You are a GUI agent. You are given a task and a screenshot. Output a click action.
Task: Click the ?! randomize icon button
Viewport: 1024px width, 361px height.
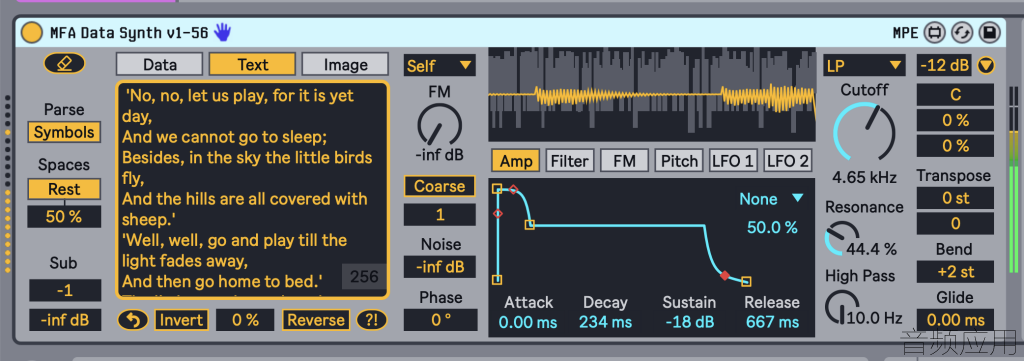point(372,320)
